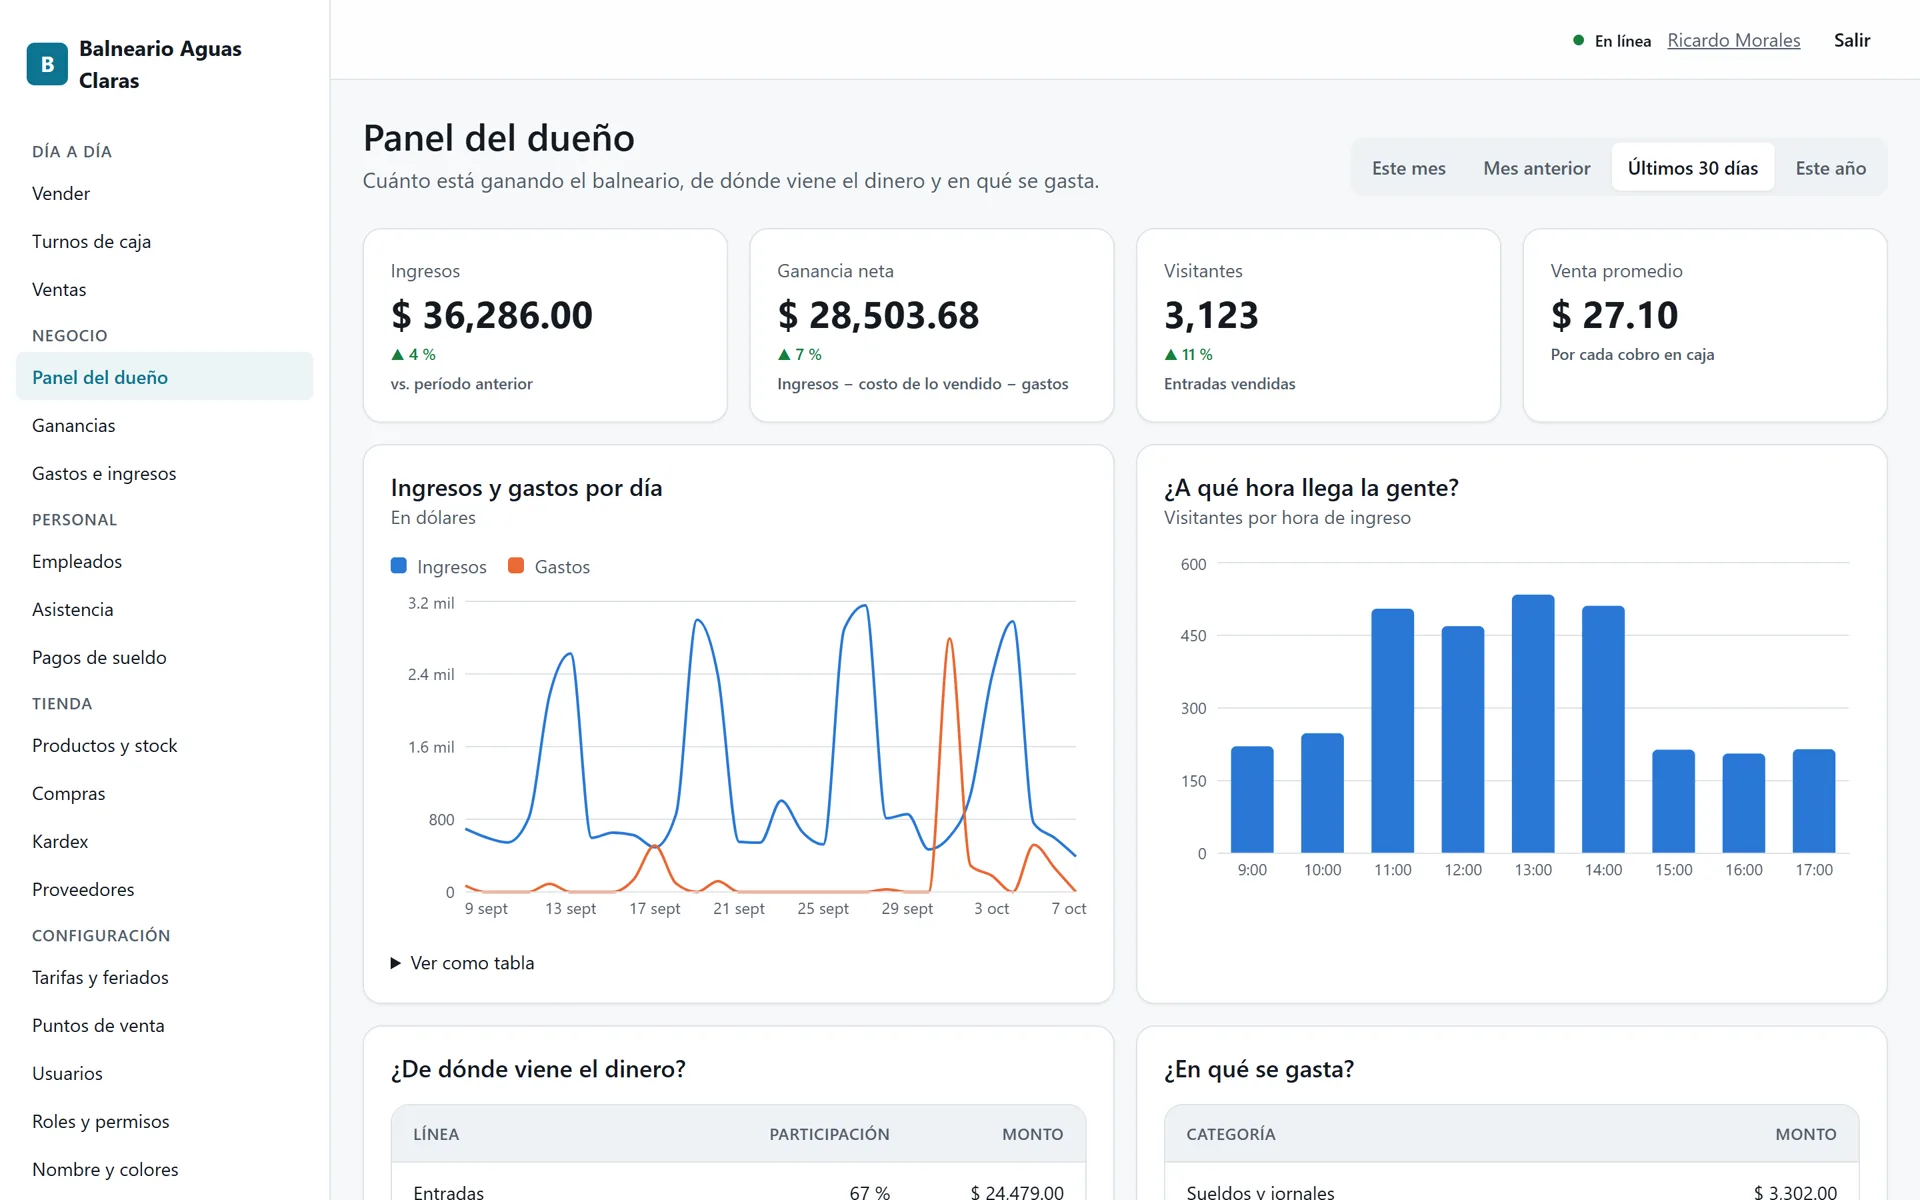
Task: Click the green online status dot
Action: 1578,40
